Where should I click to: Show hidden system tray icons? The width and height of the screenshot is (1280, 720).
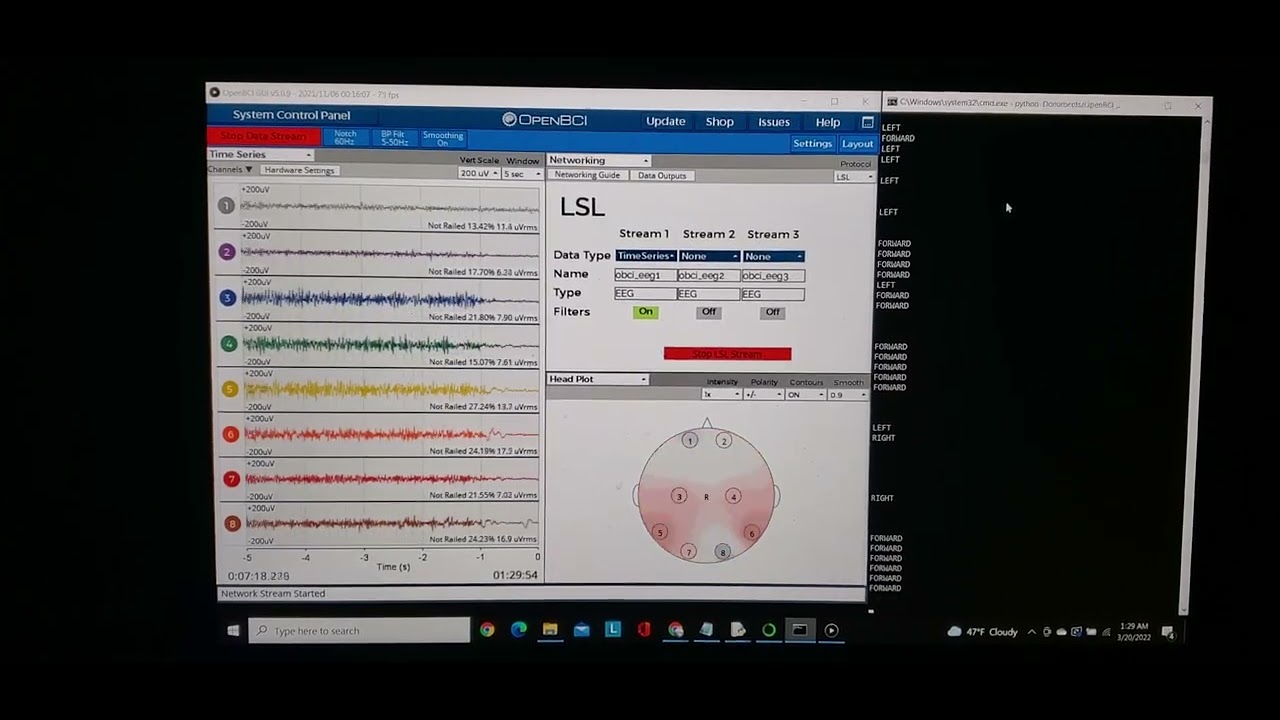[x=1032, y=632]
